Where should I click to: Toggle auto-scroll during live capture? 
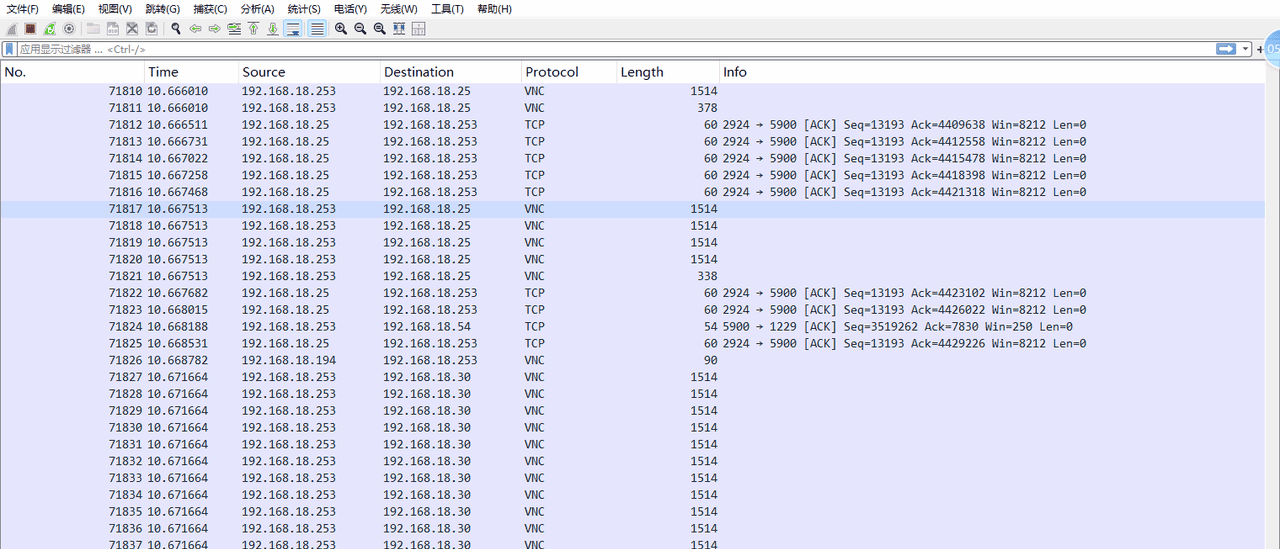[x=293, y=29]
